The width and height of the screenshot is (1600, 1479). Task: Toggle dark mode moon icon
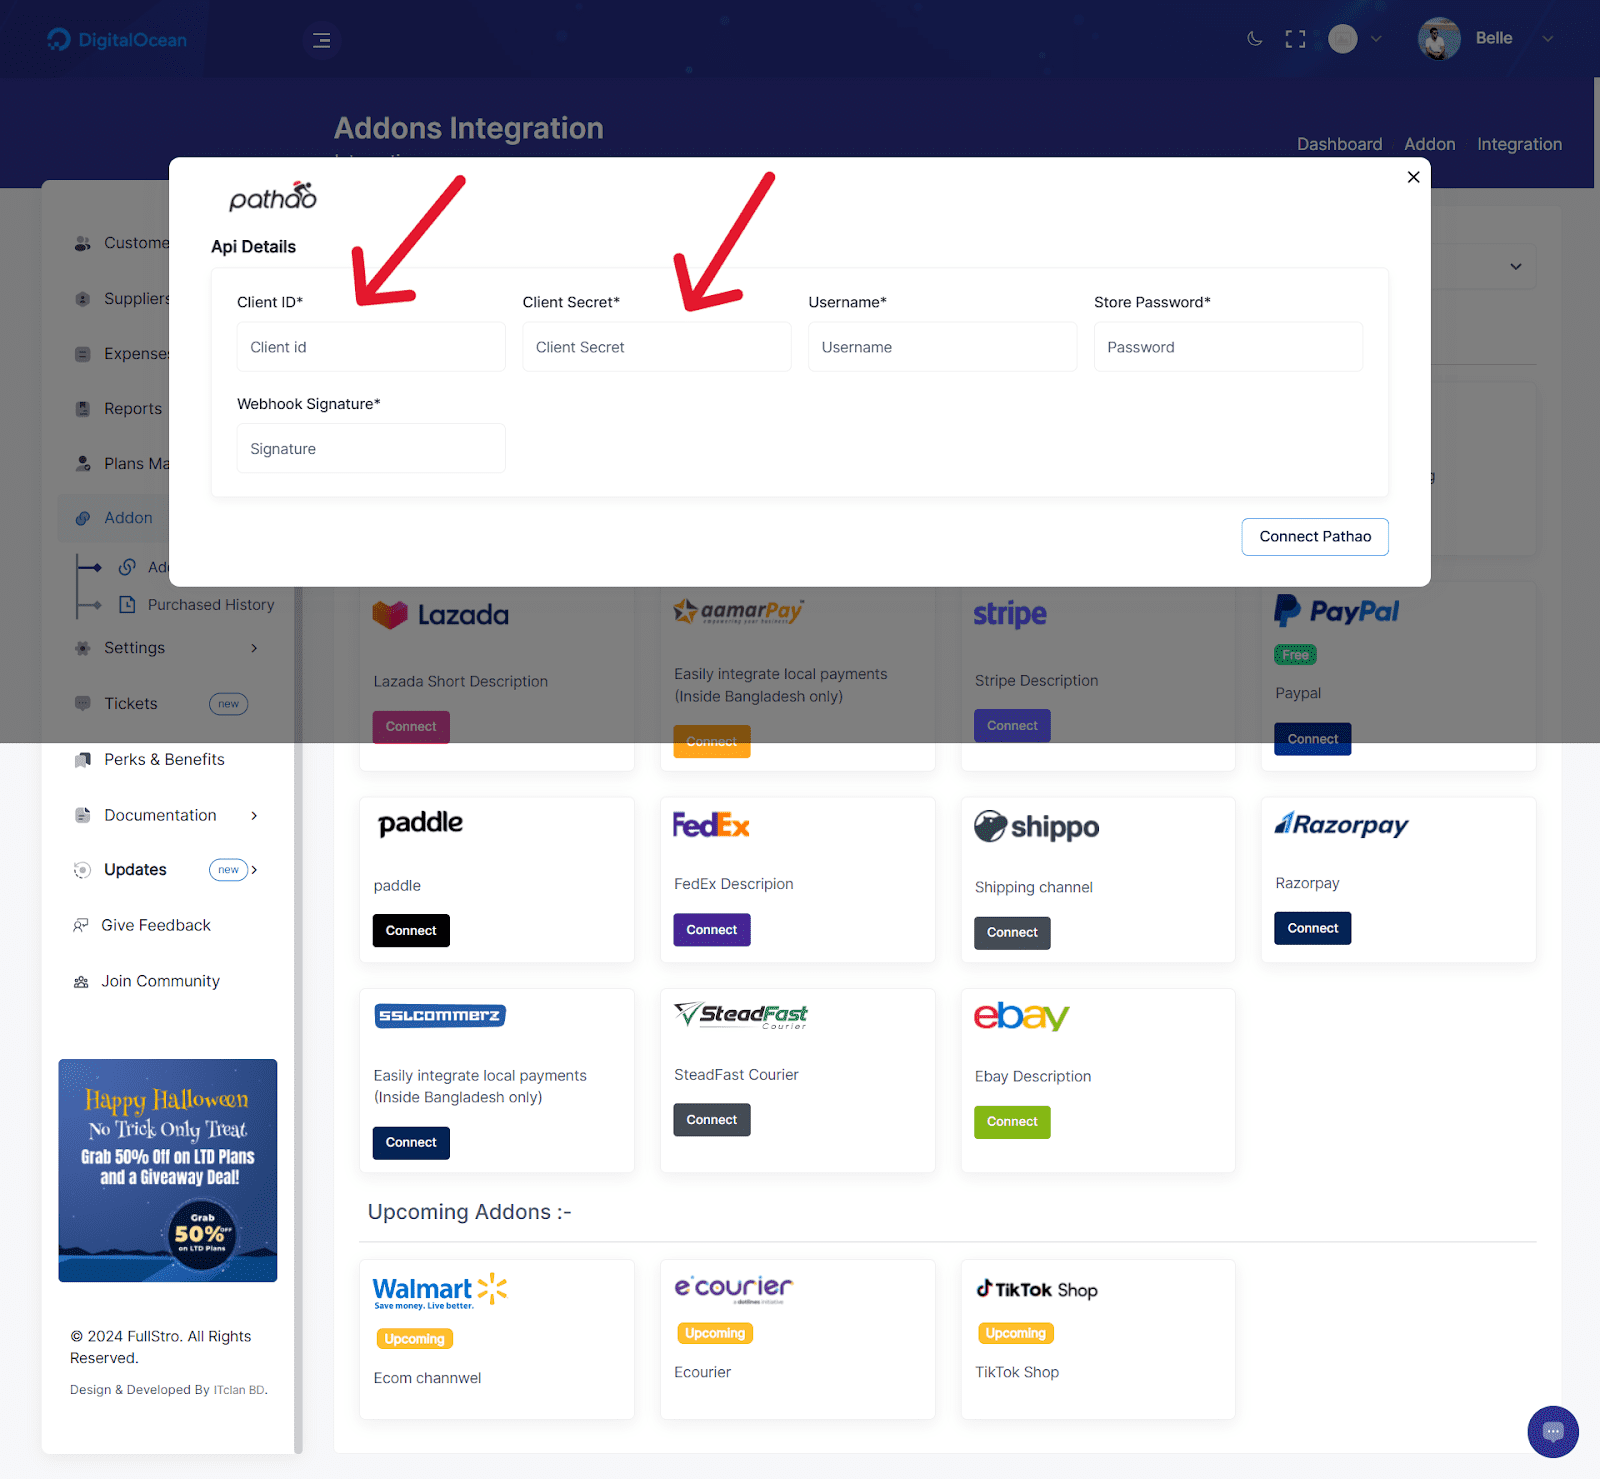[x=1254, y=39]
